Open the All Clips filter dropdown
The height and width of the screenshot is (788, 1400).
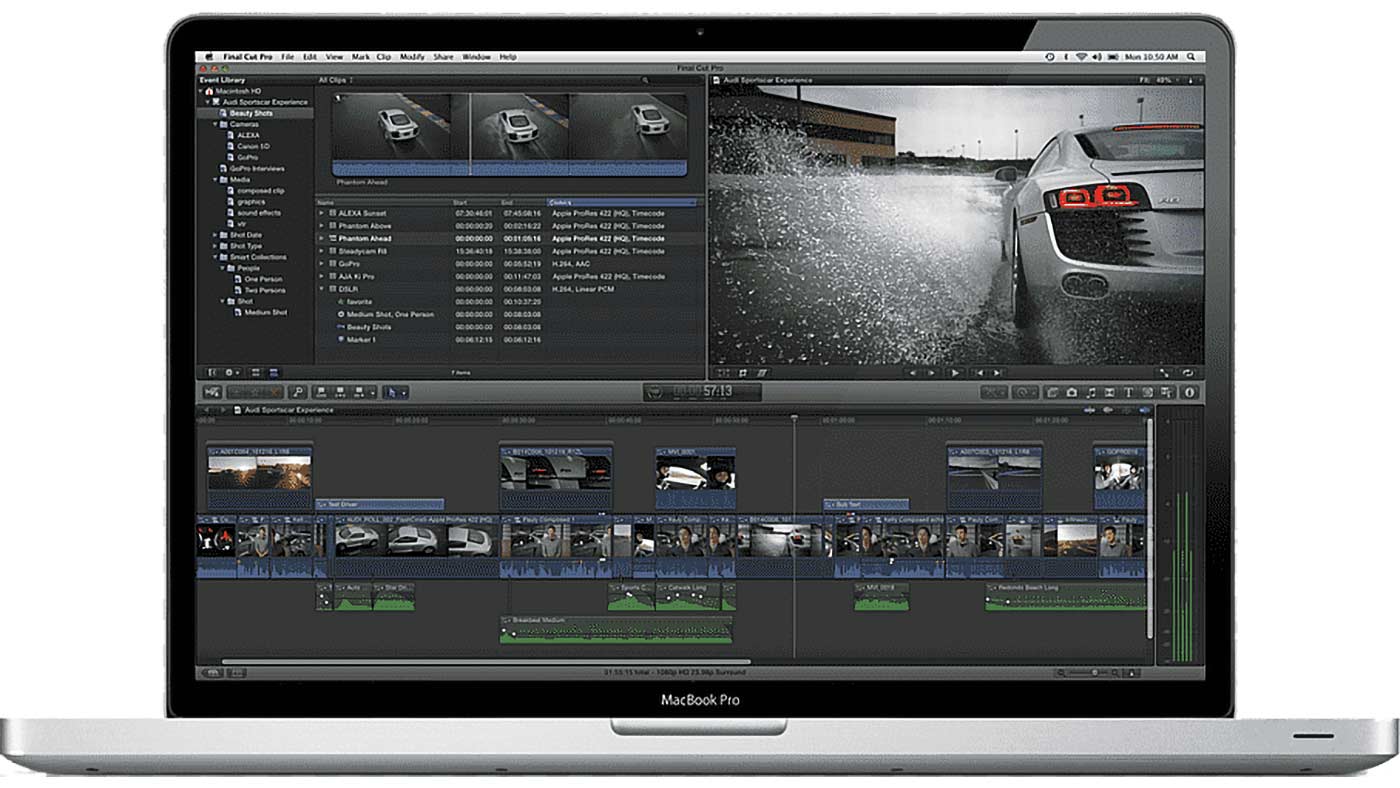(337, 80)
